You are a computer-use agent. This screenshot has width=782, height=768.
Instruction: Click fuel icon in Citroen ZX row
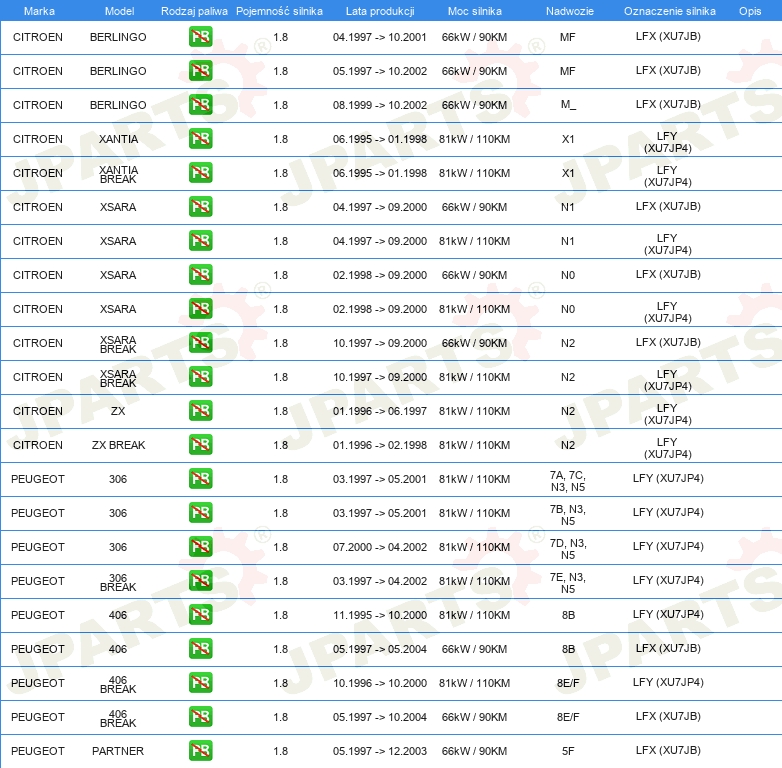tap(200, 410)
